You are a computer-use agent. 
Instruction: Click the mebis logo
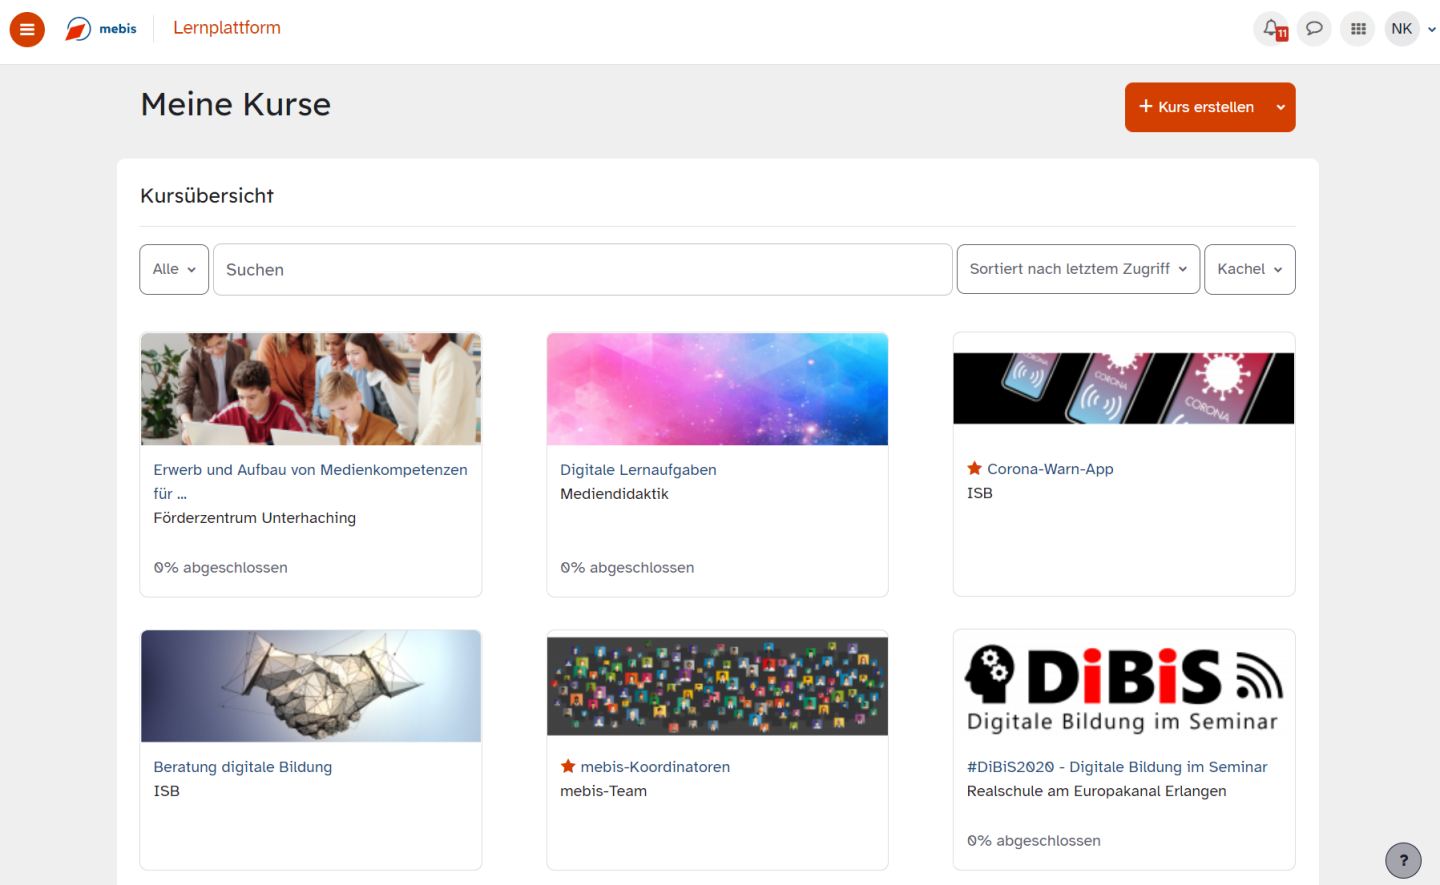pyautogui.click(x=101, y=29)
